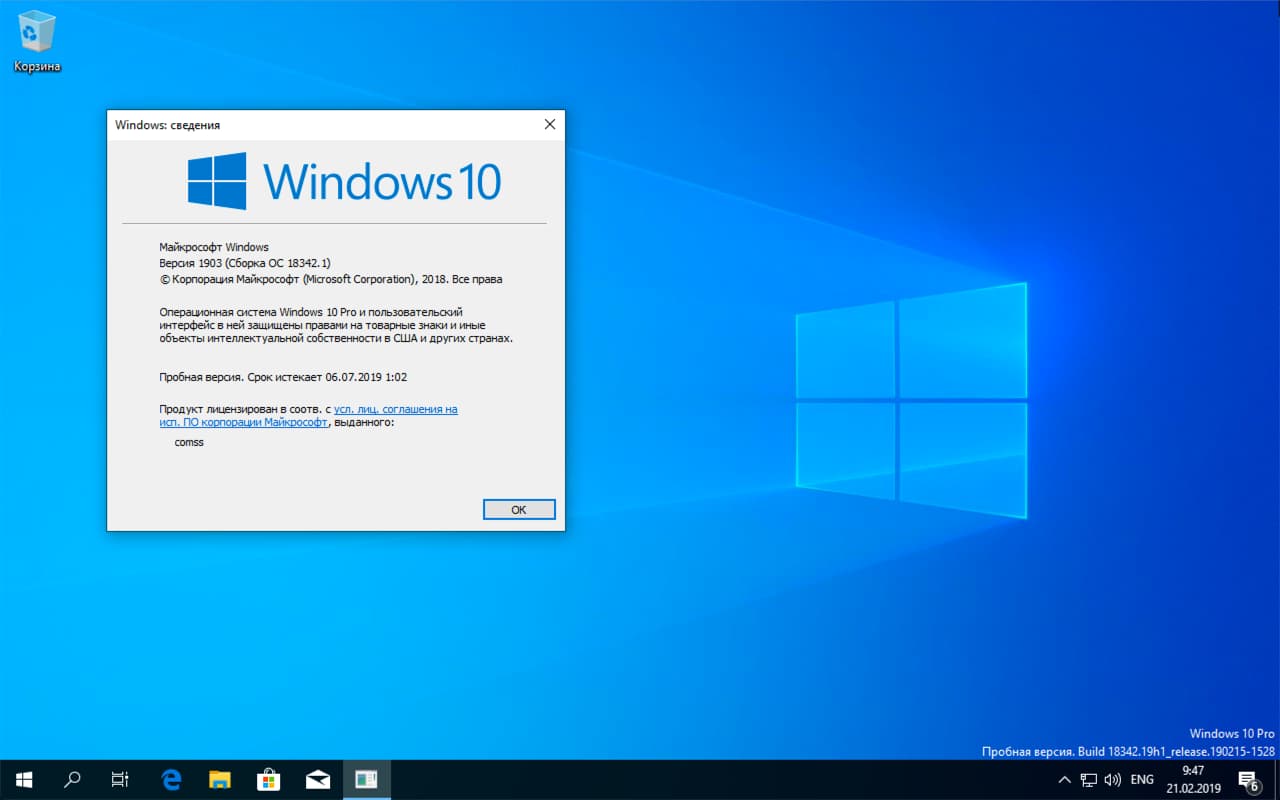Switch input language via ENG indicator
This screenshot has width=1280, height=800.
(x=1141, y=779)
